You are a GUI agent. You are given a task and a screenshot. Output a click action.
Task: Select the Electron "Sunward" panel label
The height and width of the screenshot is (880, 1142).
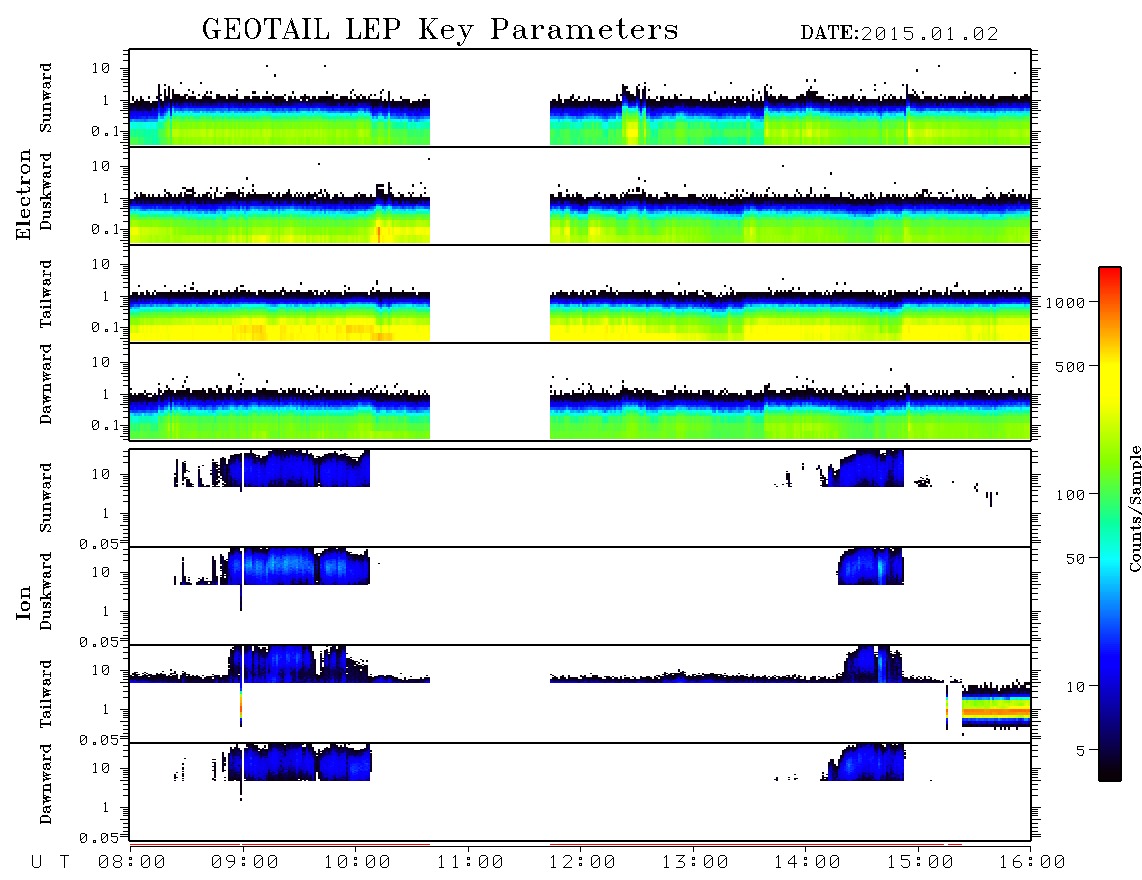[46, 98]
